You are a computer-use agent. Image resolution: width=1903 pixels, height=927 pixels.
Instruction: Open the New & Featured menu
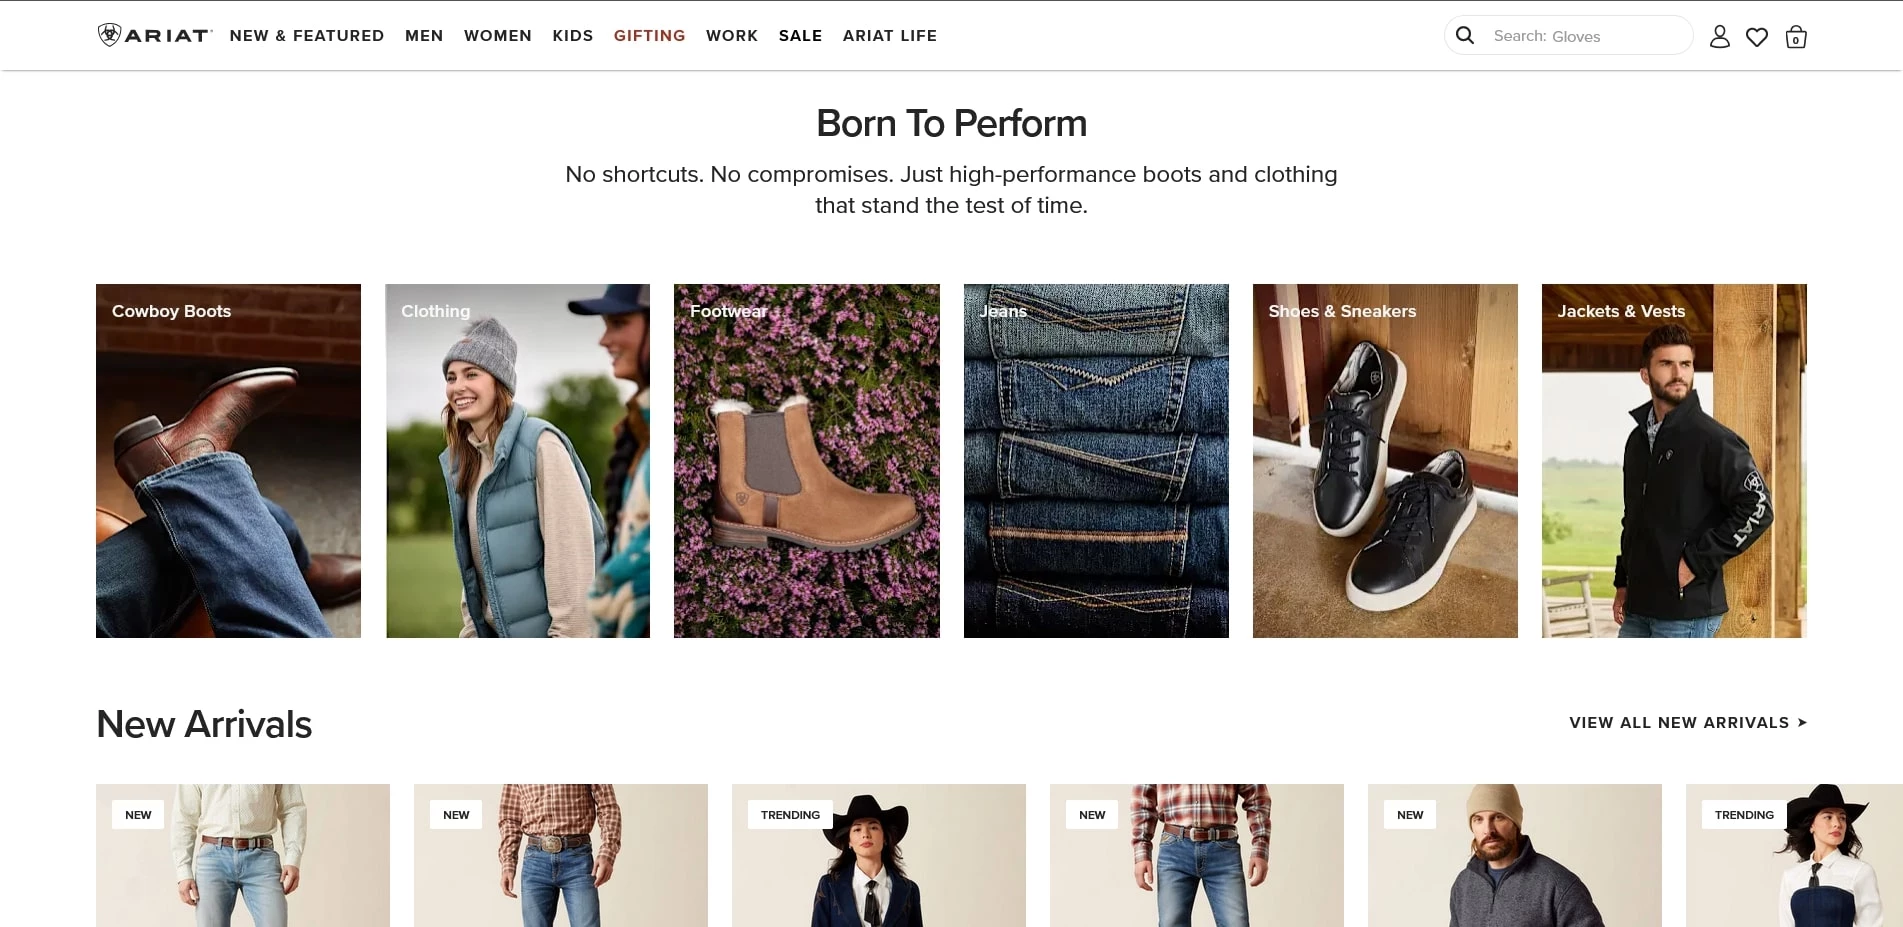(307, 36)
